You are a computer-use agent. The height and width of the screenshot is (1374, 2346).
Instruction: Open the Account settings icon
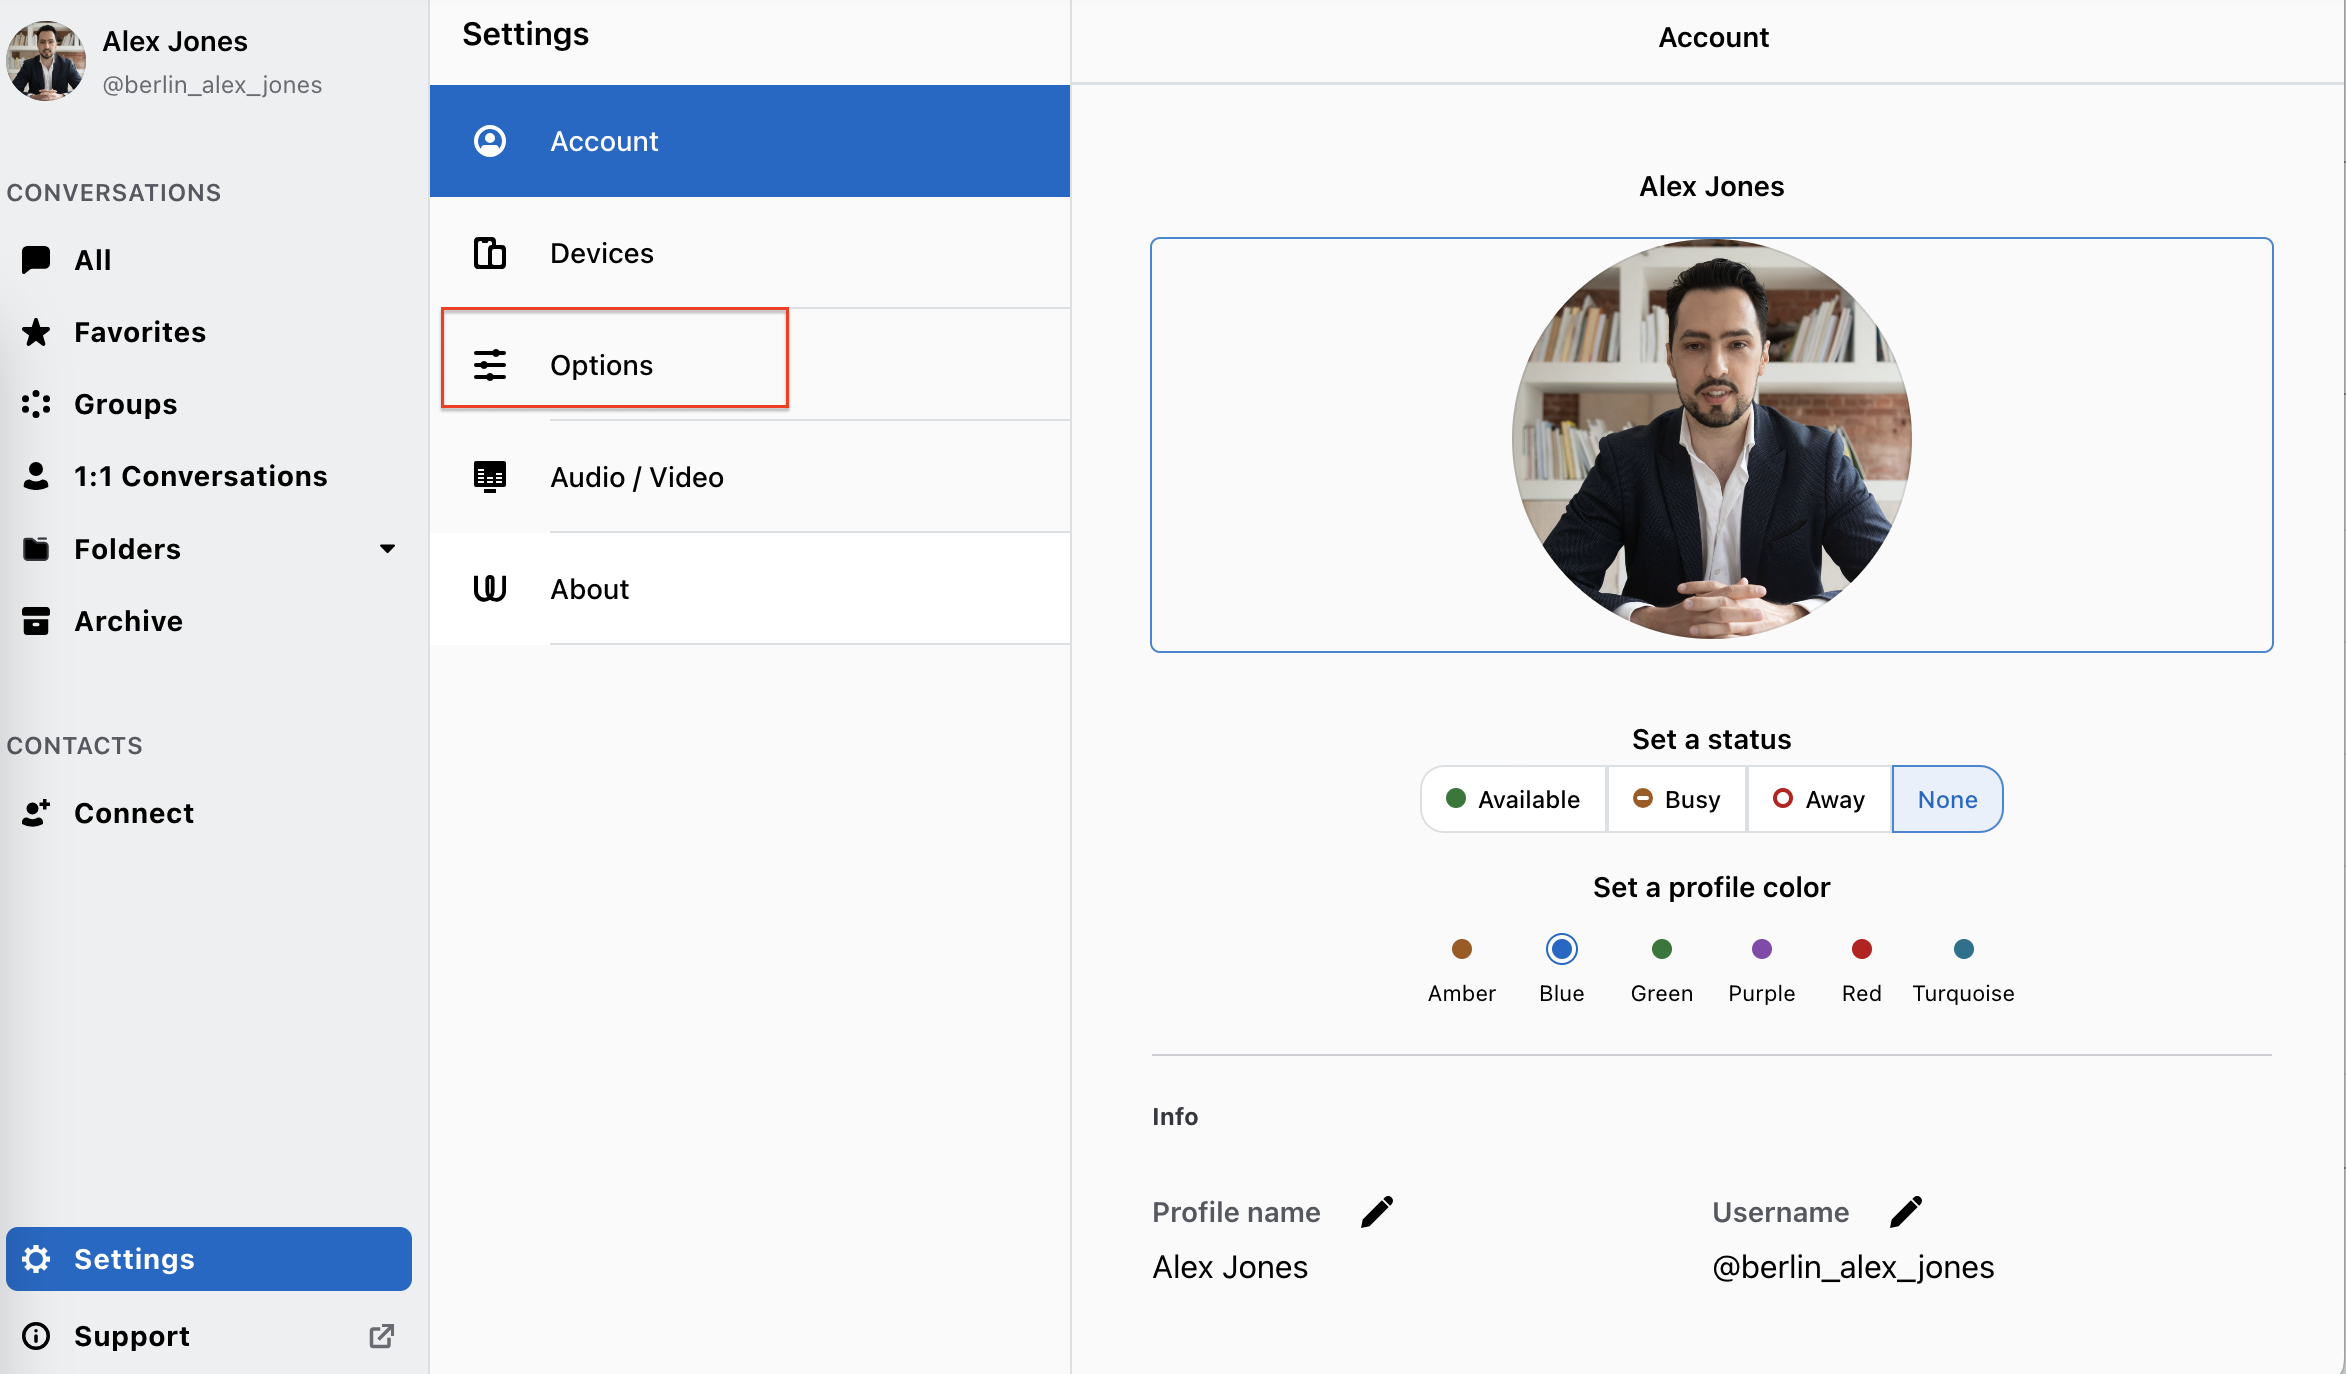(490, 141)
